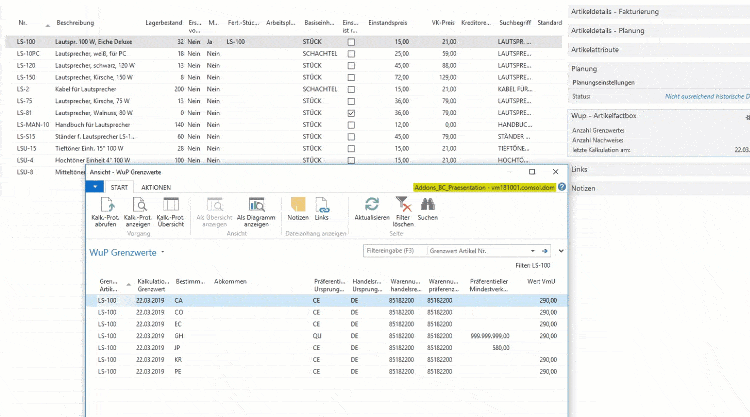750x417 pixels.
Task: Sort article list by Nr. column
Action: (22, 22)
